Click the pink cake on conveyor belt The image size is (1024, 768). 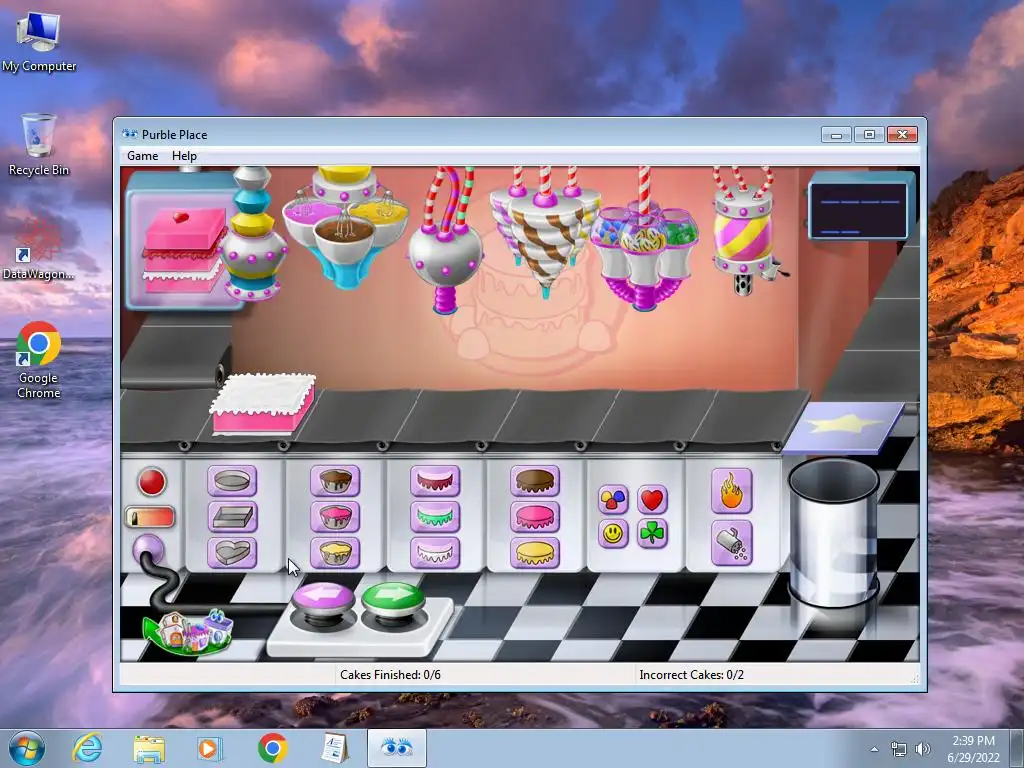point(263,403)
